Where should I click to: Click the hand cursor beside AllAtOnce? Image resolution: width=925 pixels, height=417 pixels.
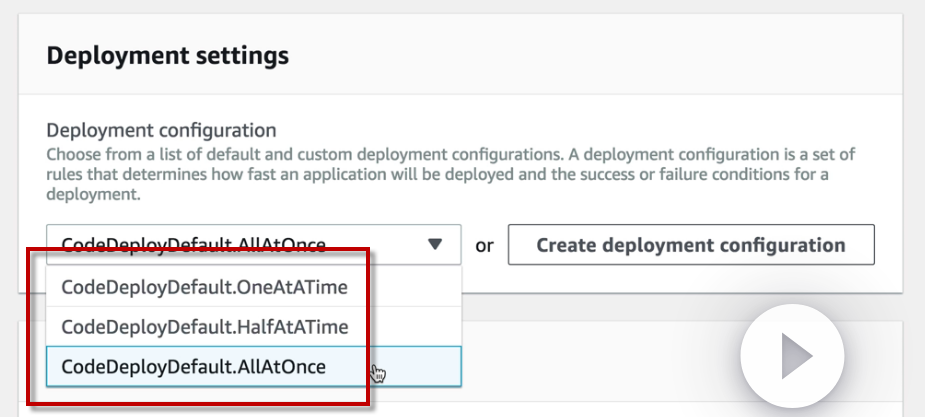(x=377, y=373)
